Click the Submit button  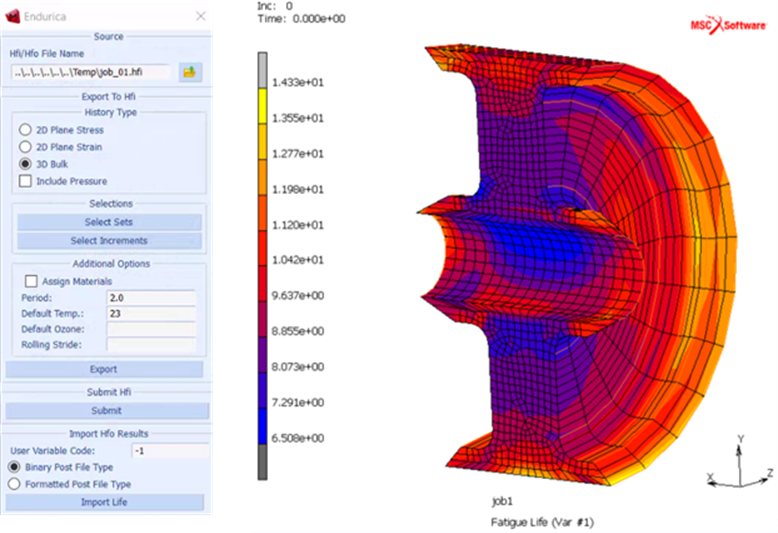(107, 410)
